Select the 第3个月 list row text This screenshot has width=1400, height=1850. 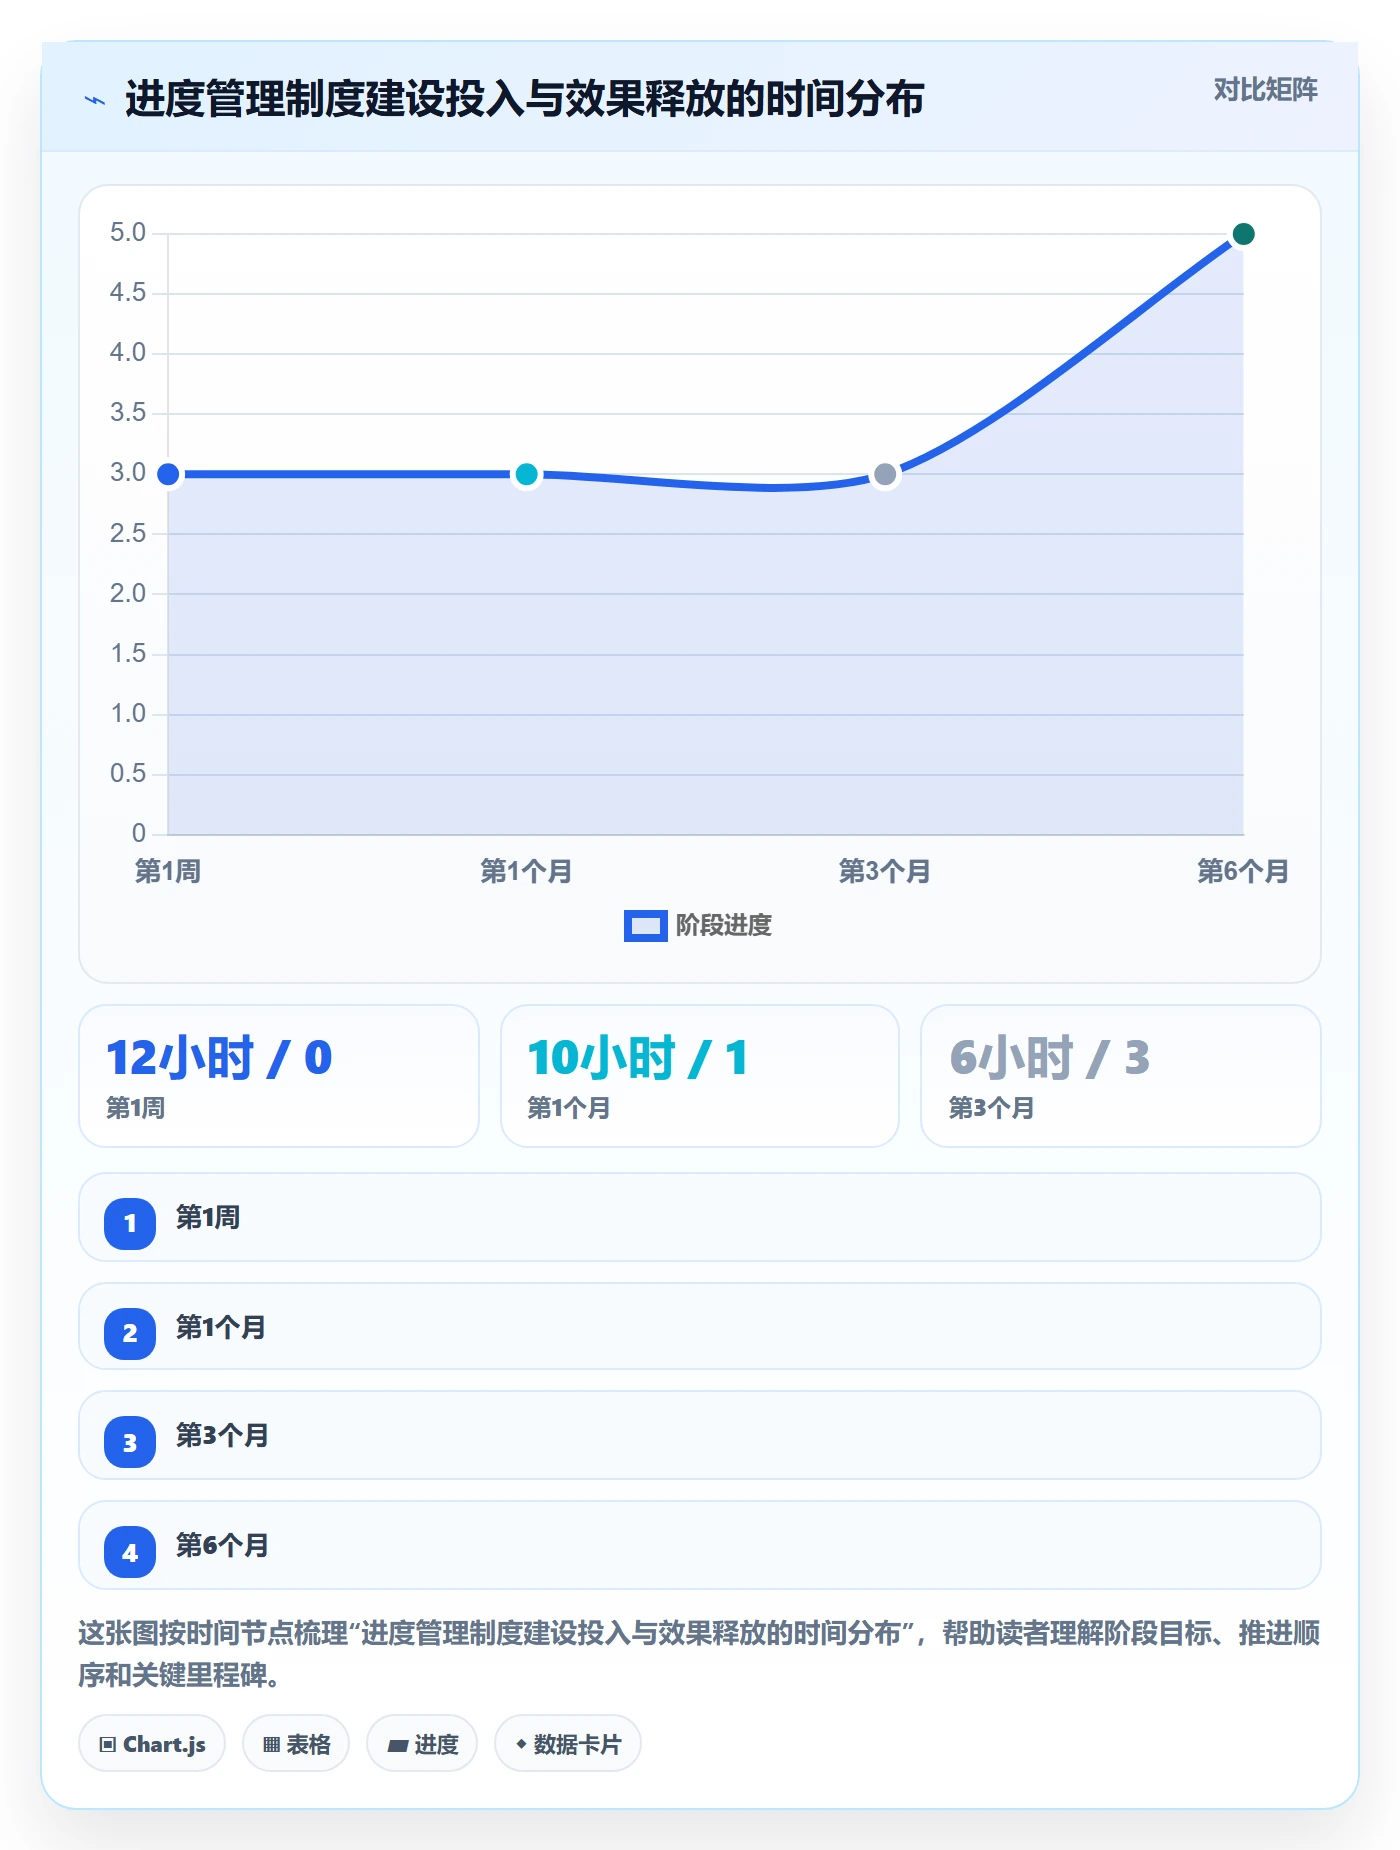coord(222,1436)
